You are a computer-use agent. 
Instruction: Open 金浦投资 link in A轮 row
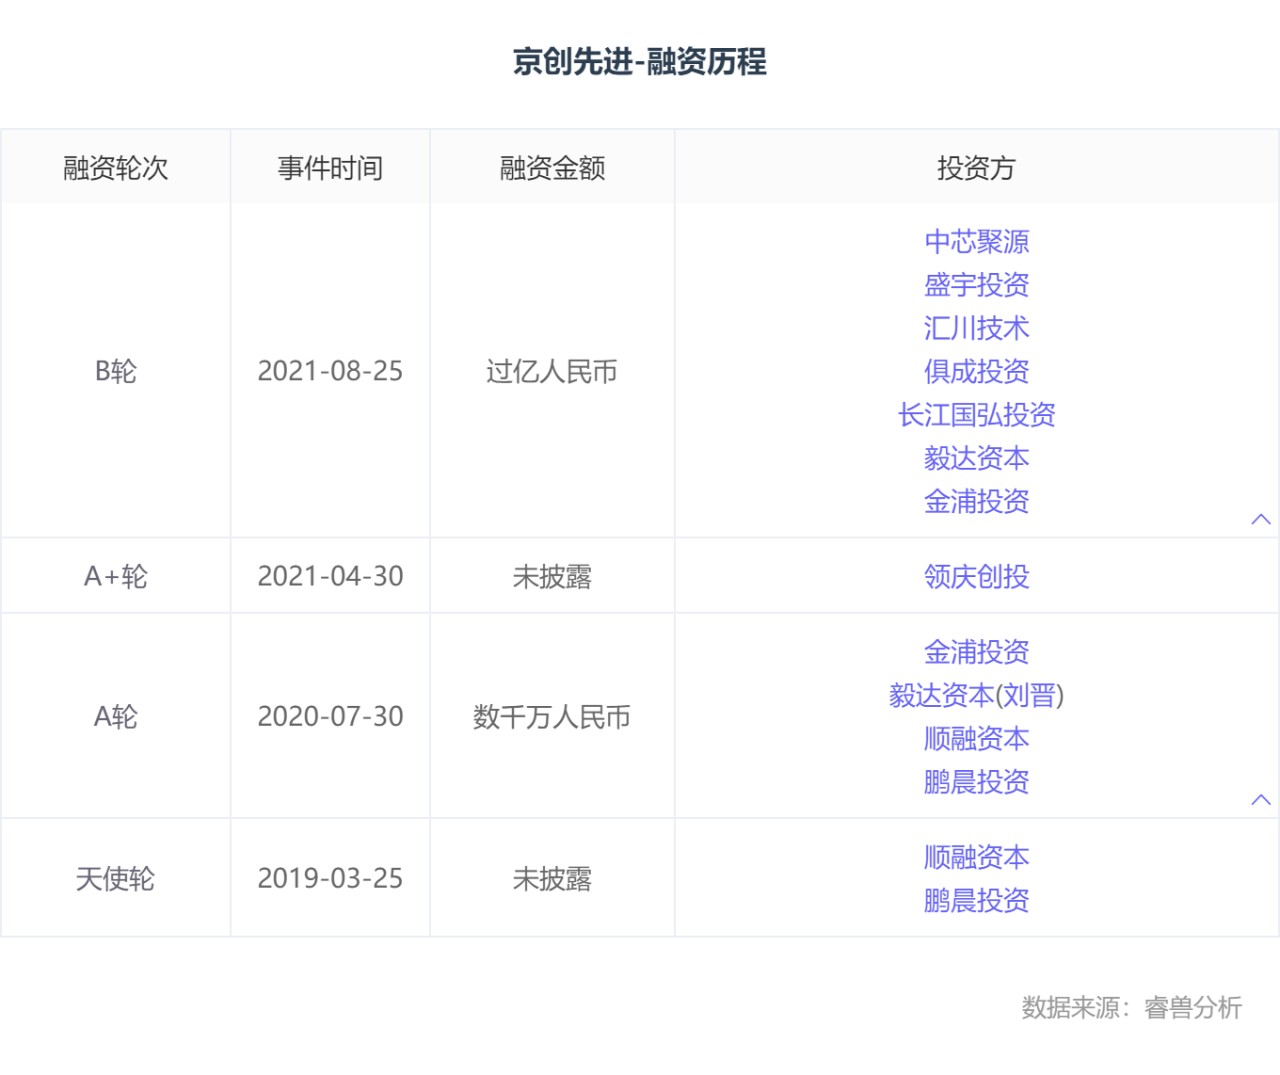click(x=976, y=652)
